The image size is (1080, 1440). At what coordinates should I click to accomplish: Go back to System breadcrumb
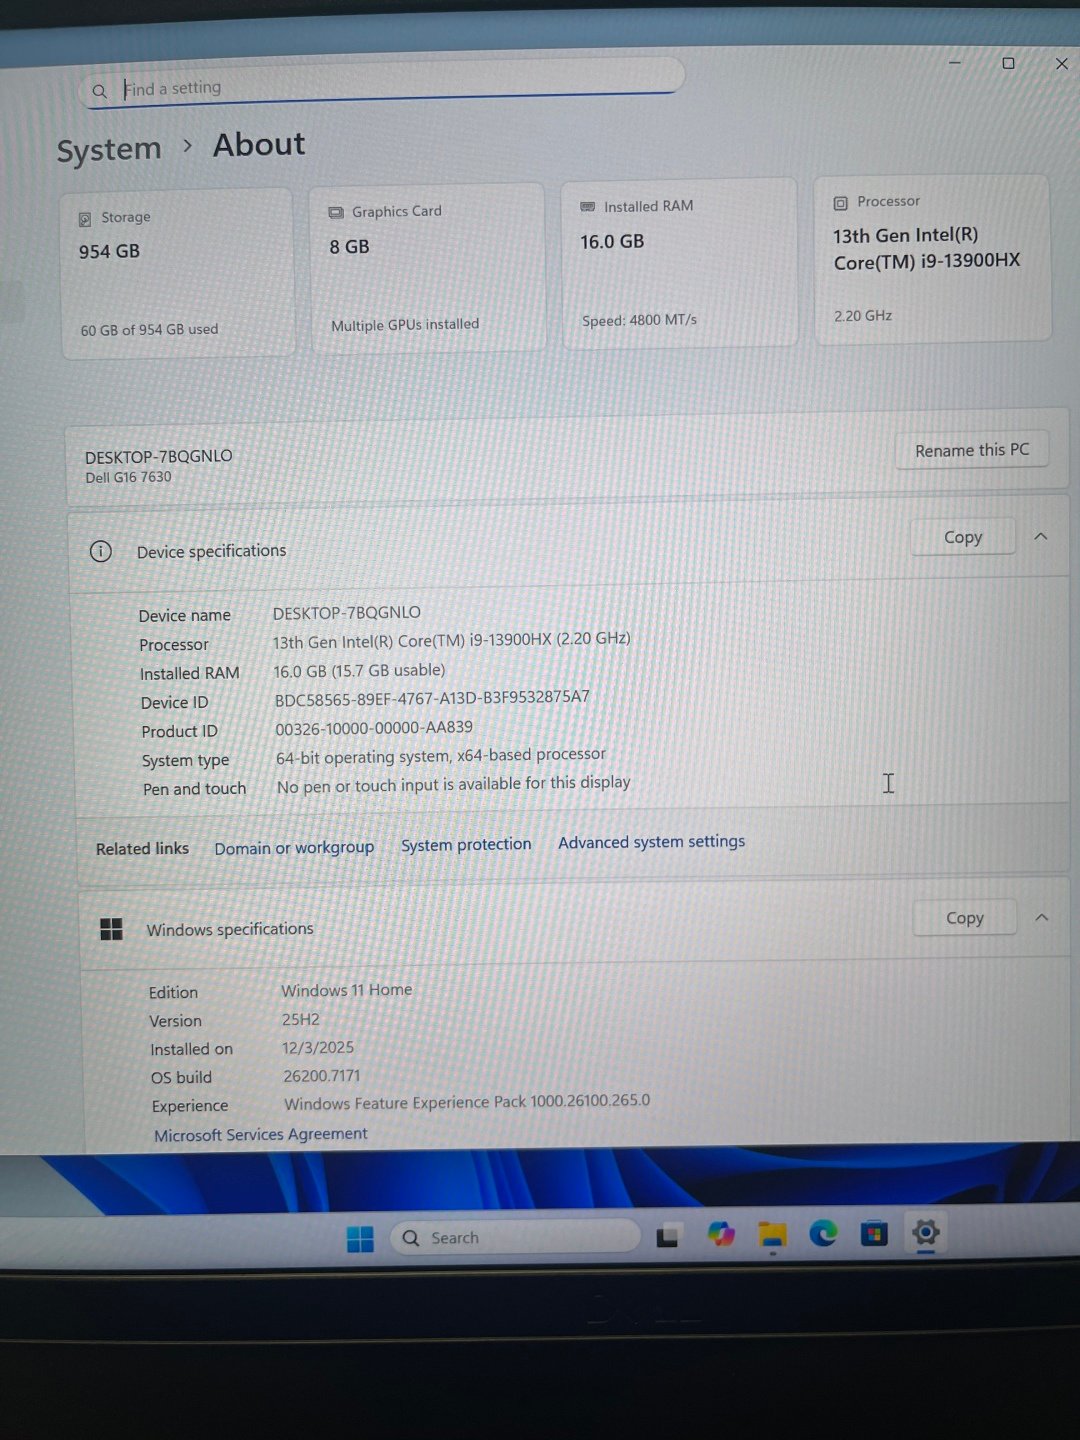point(109,150)
